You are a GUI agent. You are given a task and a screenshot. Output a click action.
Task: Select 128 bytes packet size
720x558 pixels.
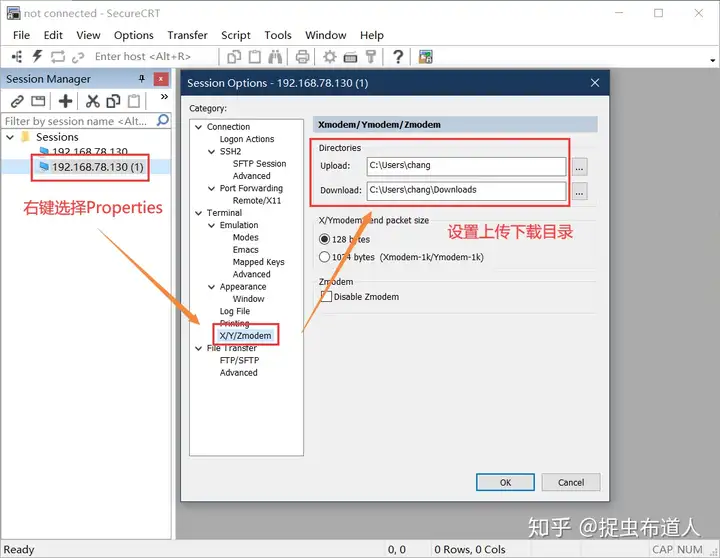pyautogui.click(x=324, y=239)
